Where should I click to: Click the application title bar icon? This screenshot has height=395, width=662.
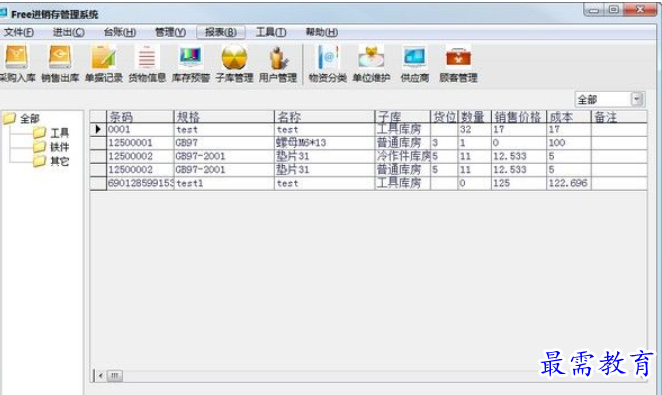pyautogui.click(x=3, y=14)
